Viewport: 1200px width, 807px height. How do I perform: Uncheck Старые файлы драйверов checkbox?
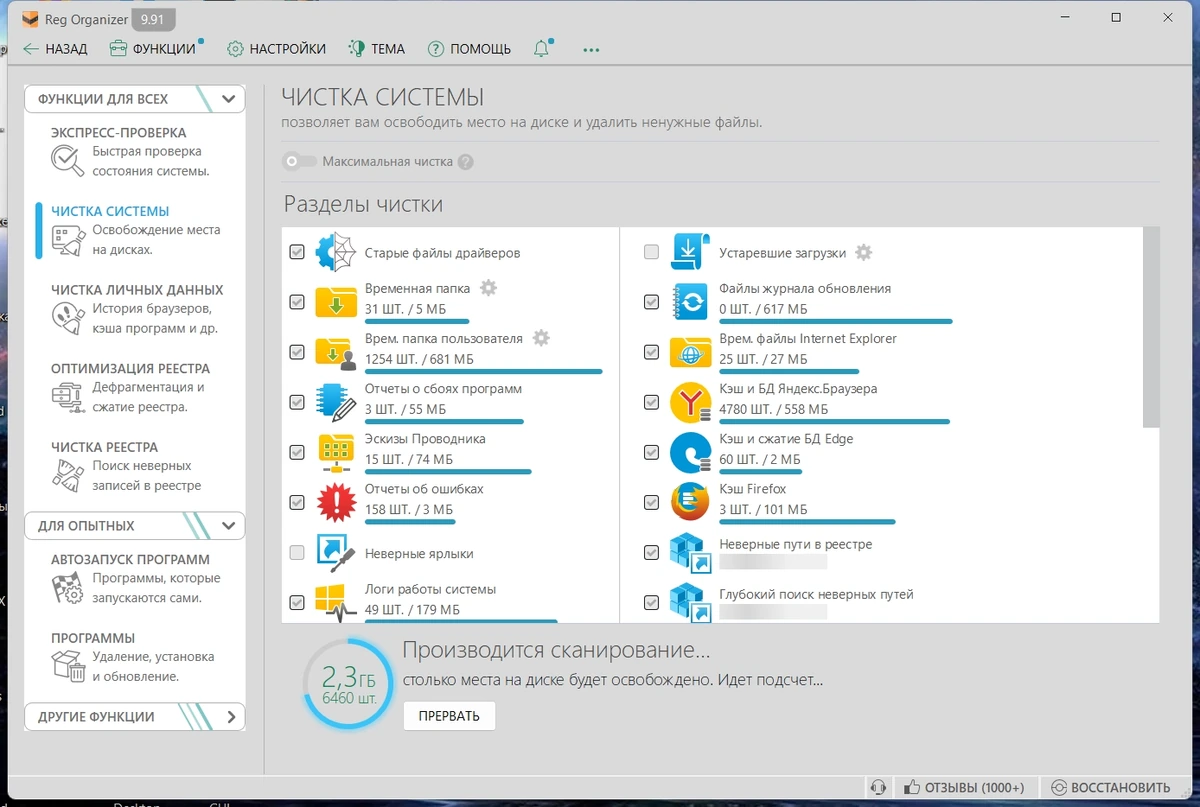click(297, 252)
